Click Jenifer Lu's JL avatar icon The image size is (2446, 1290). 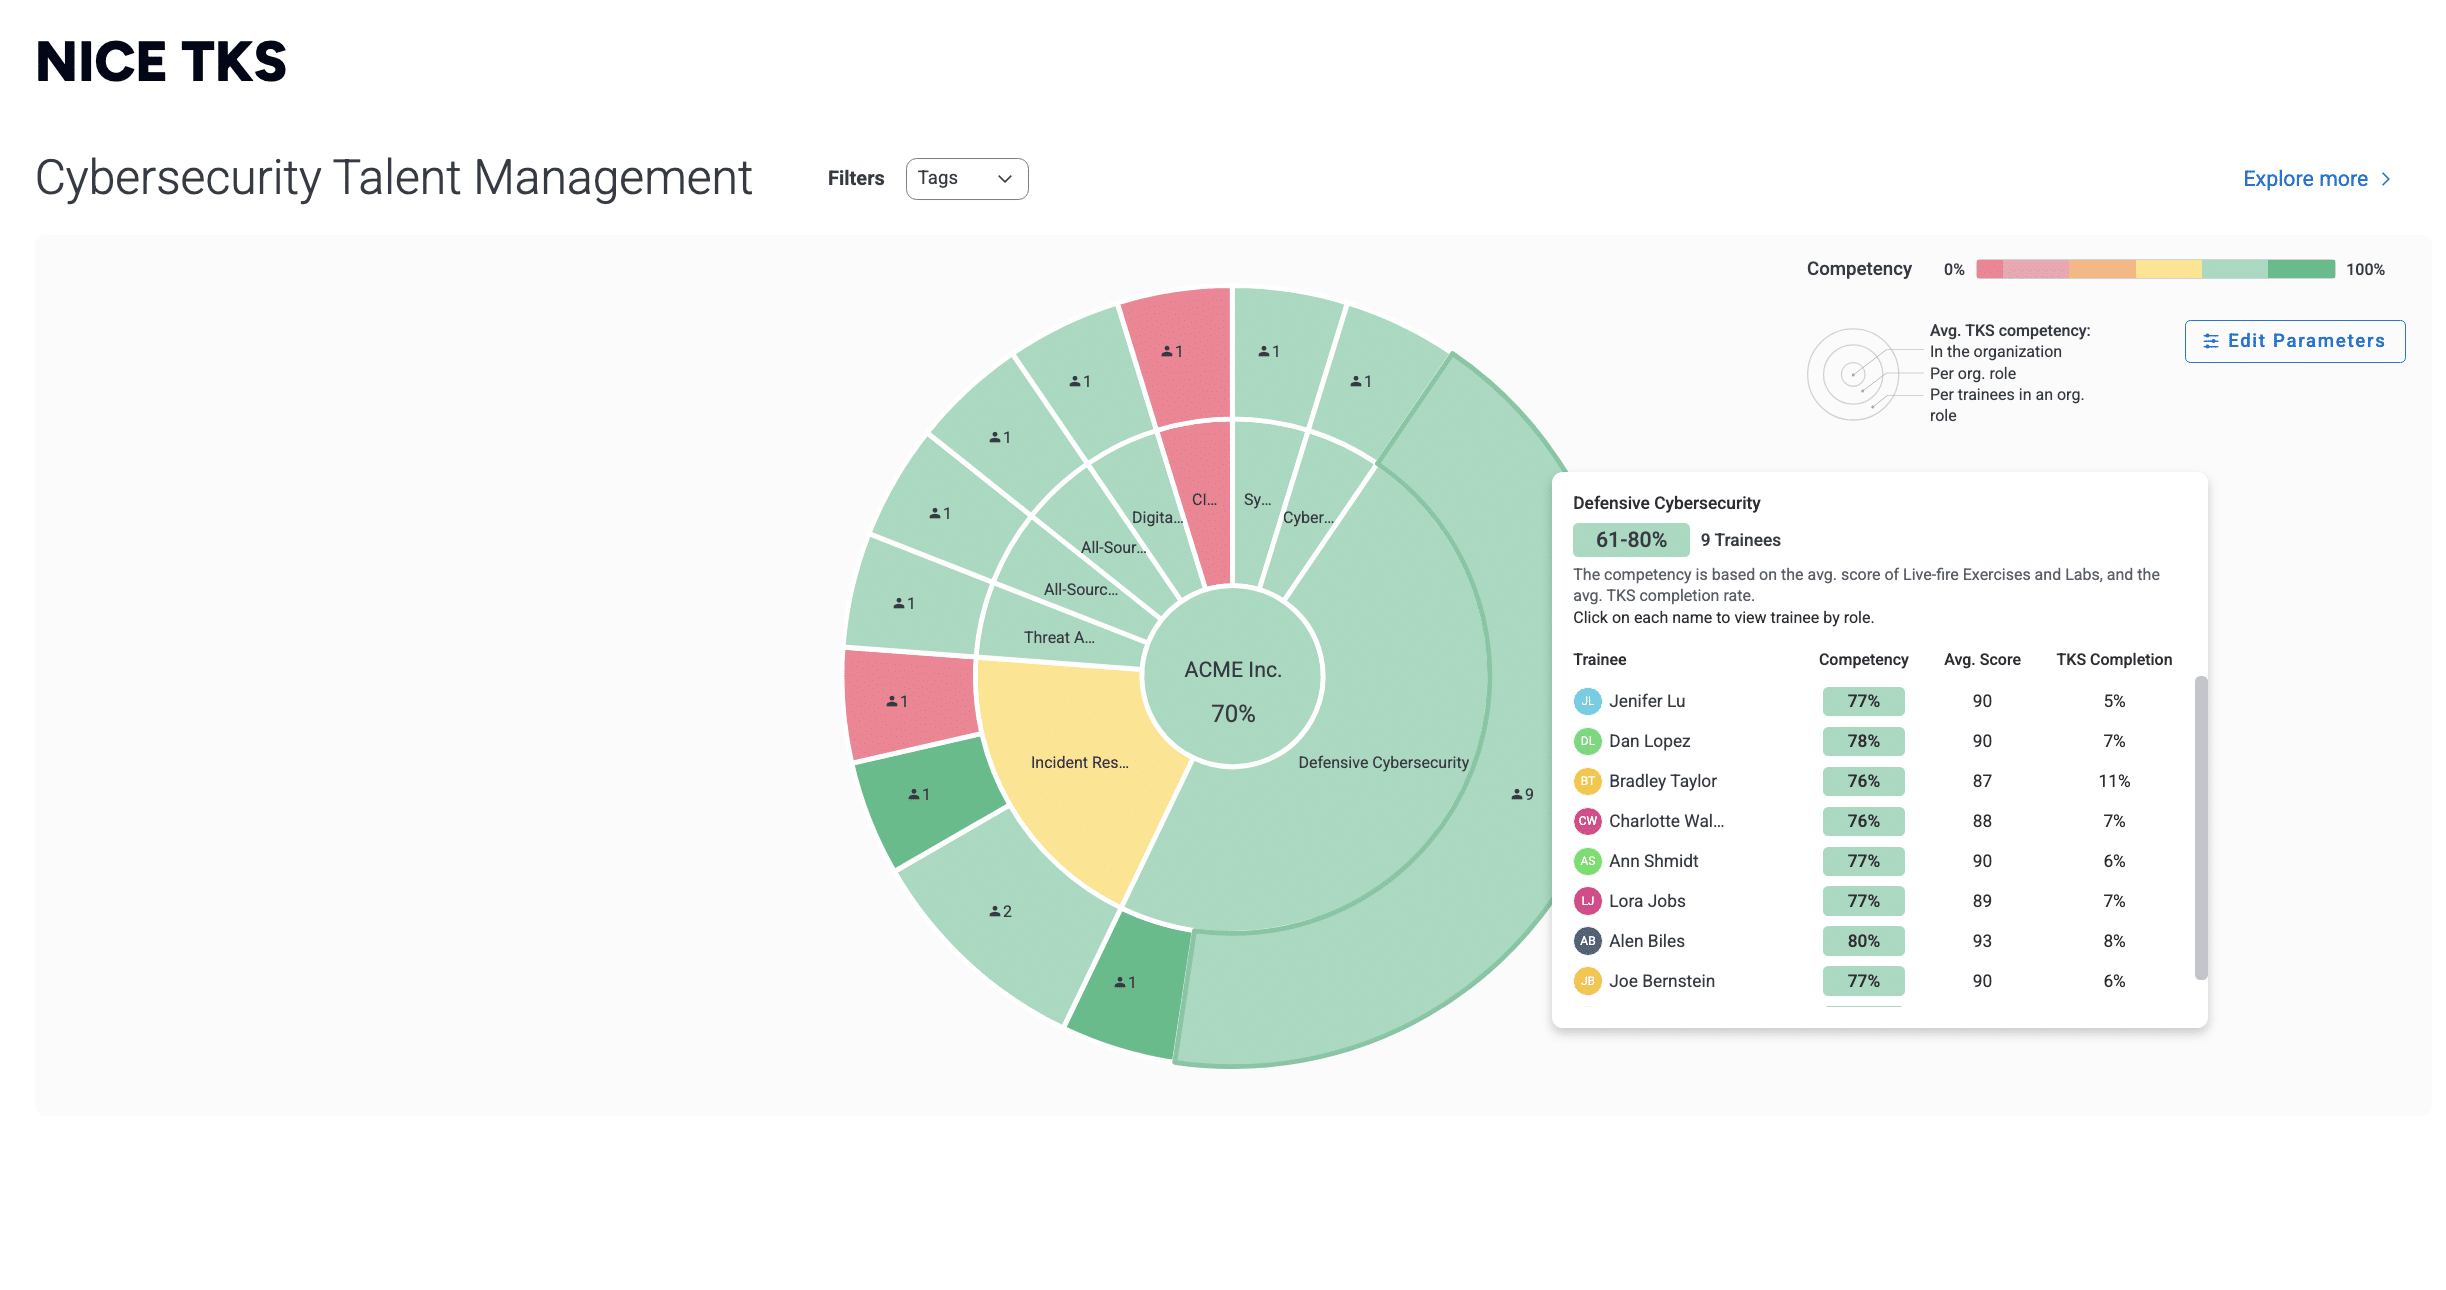click(1587, 701)
